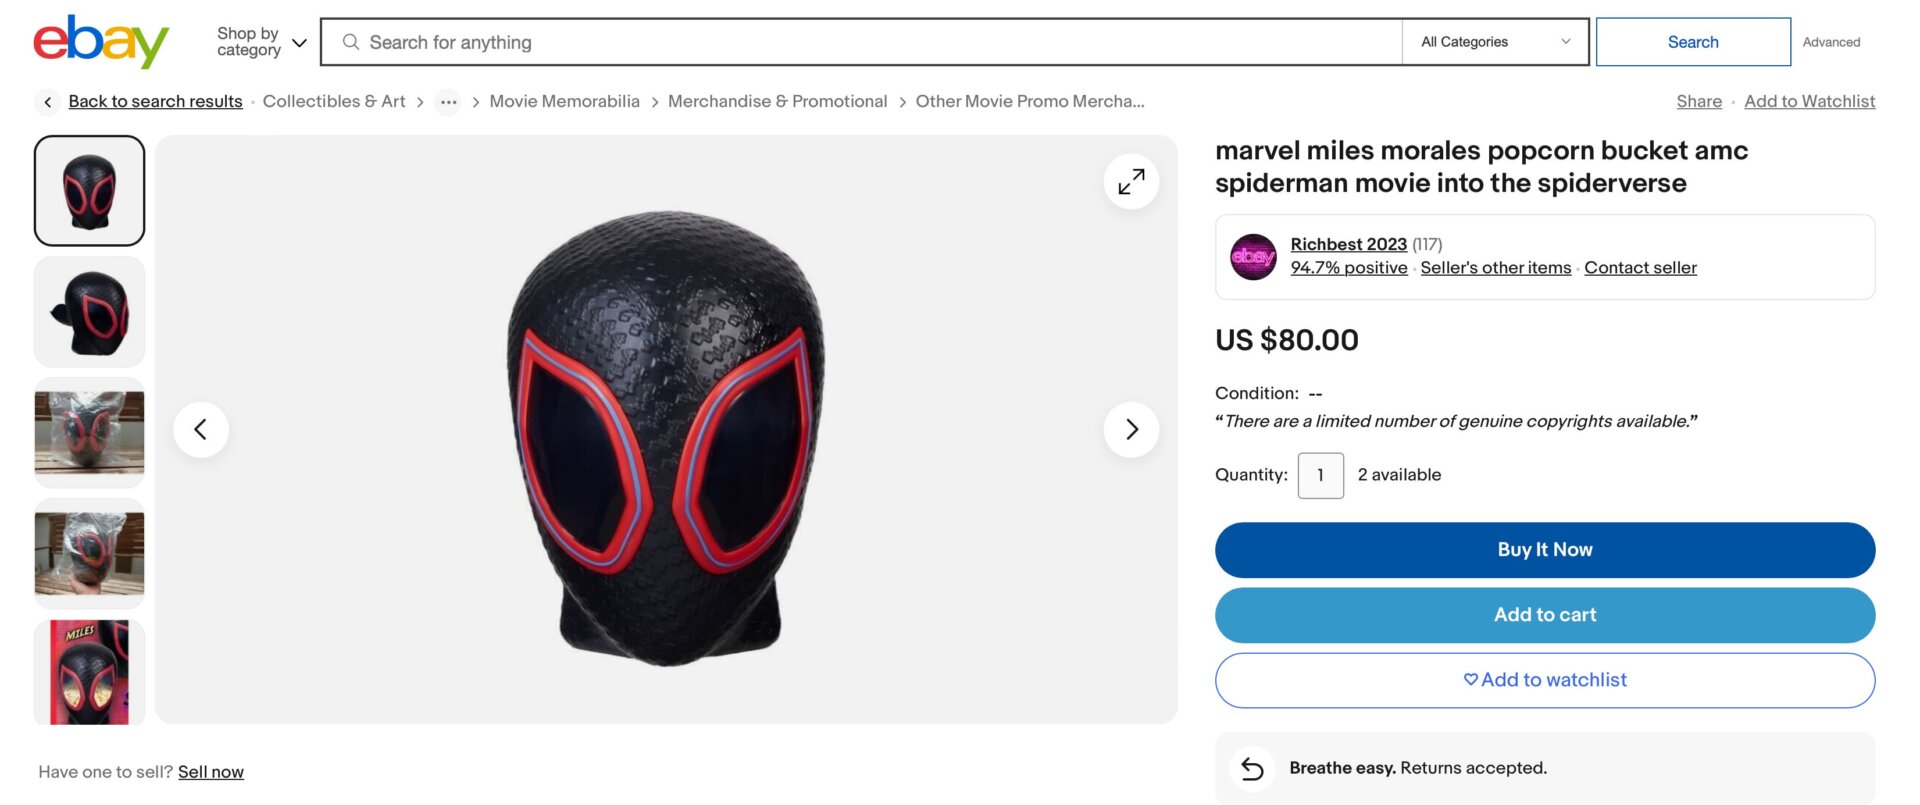Navigate to Collectibles & Art category
This screenshot has height=805, width=1920.
tap(333, 101)
